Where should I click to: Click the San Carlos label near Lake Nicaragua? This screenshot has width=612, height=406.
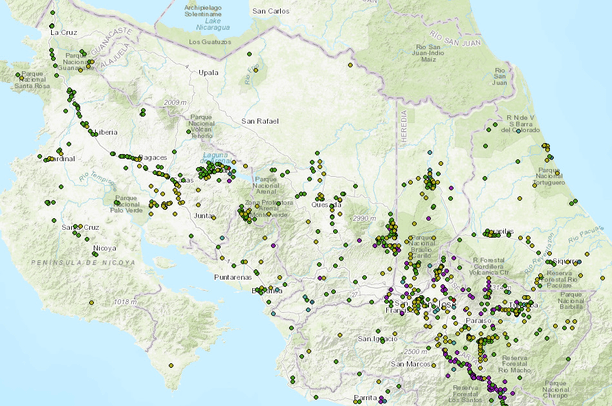pyautogui.click(x=272, y=11)
